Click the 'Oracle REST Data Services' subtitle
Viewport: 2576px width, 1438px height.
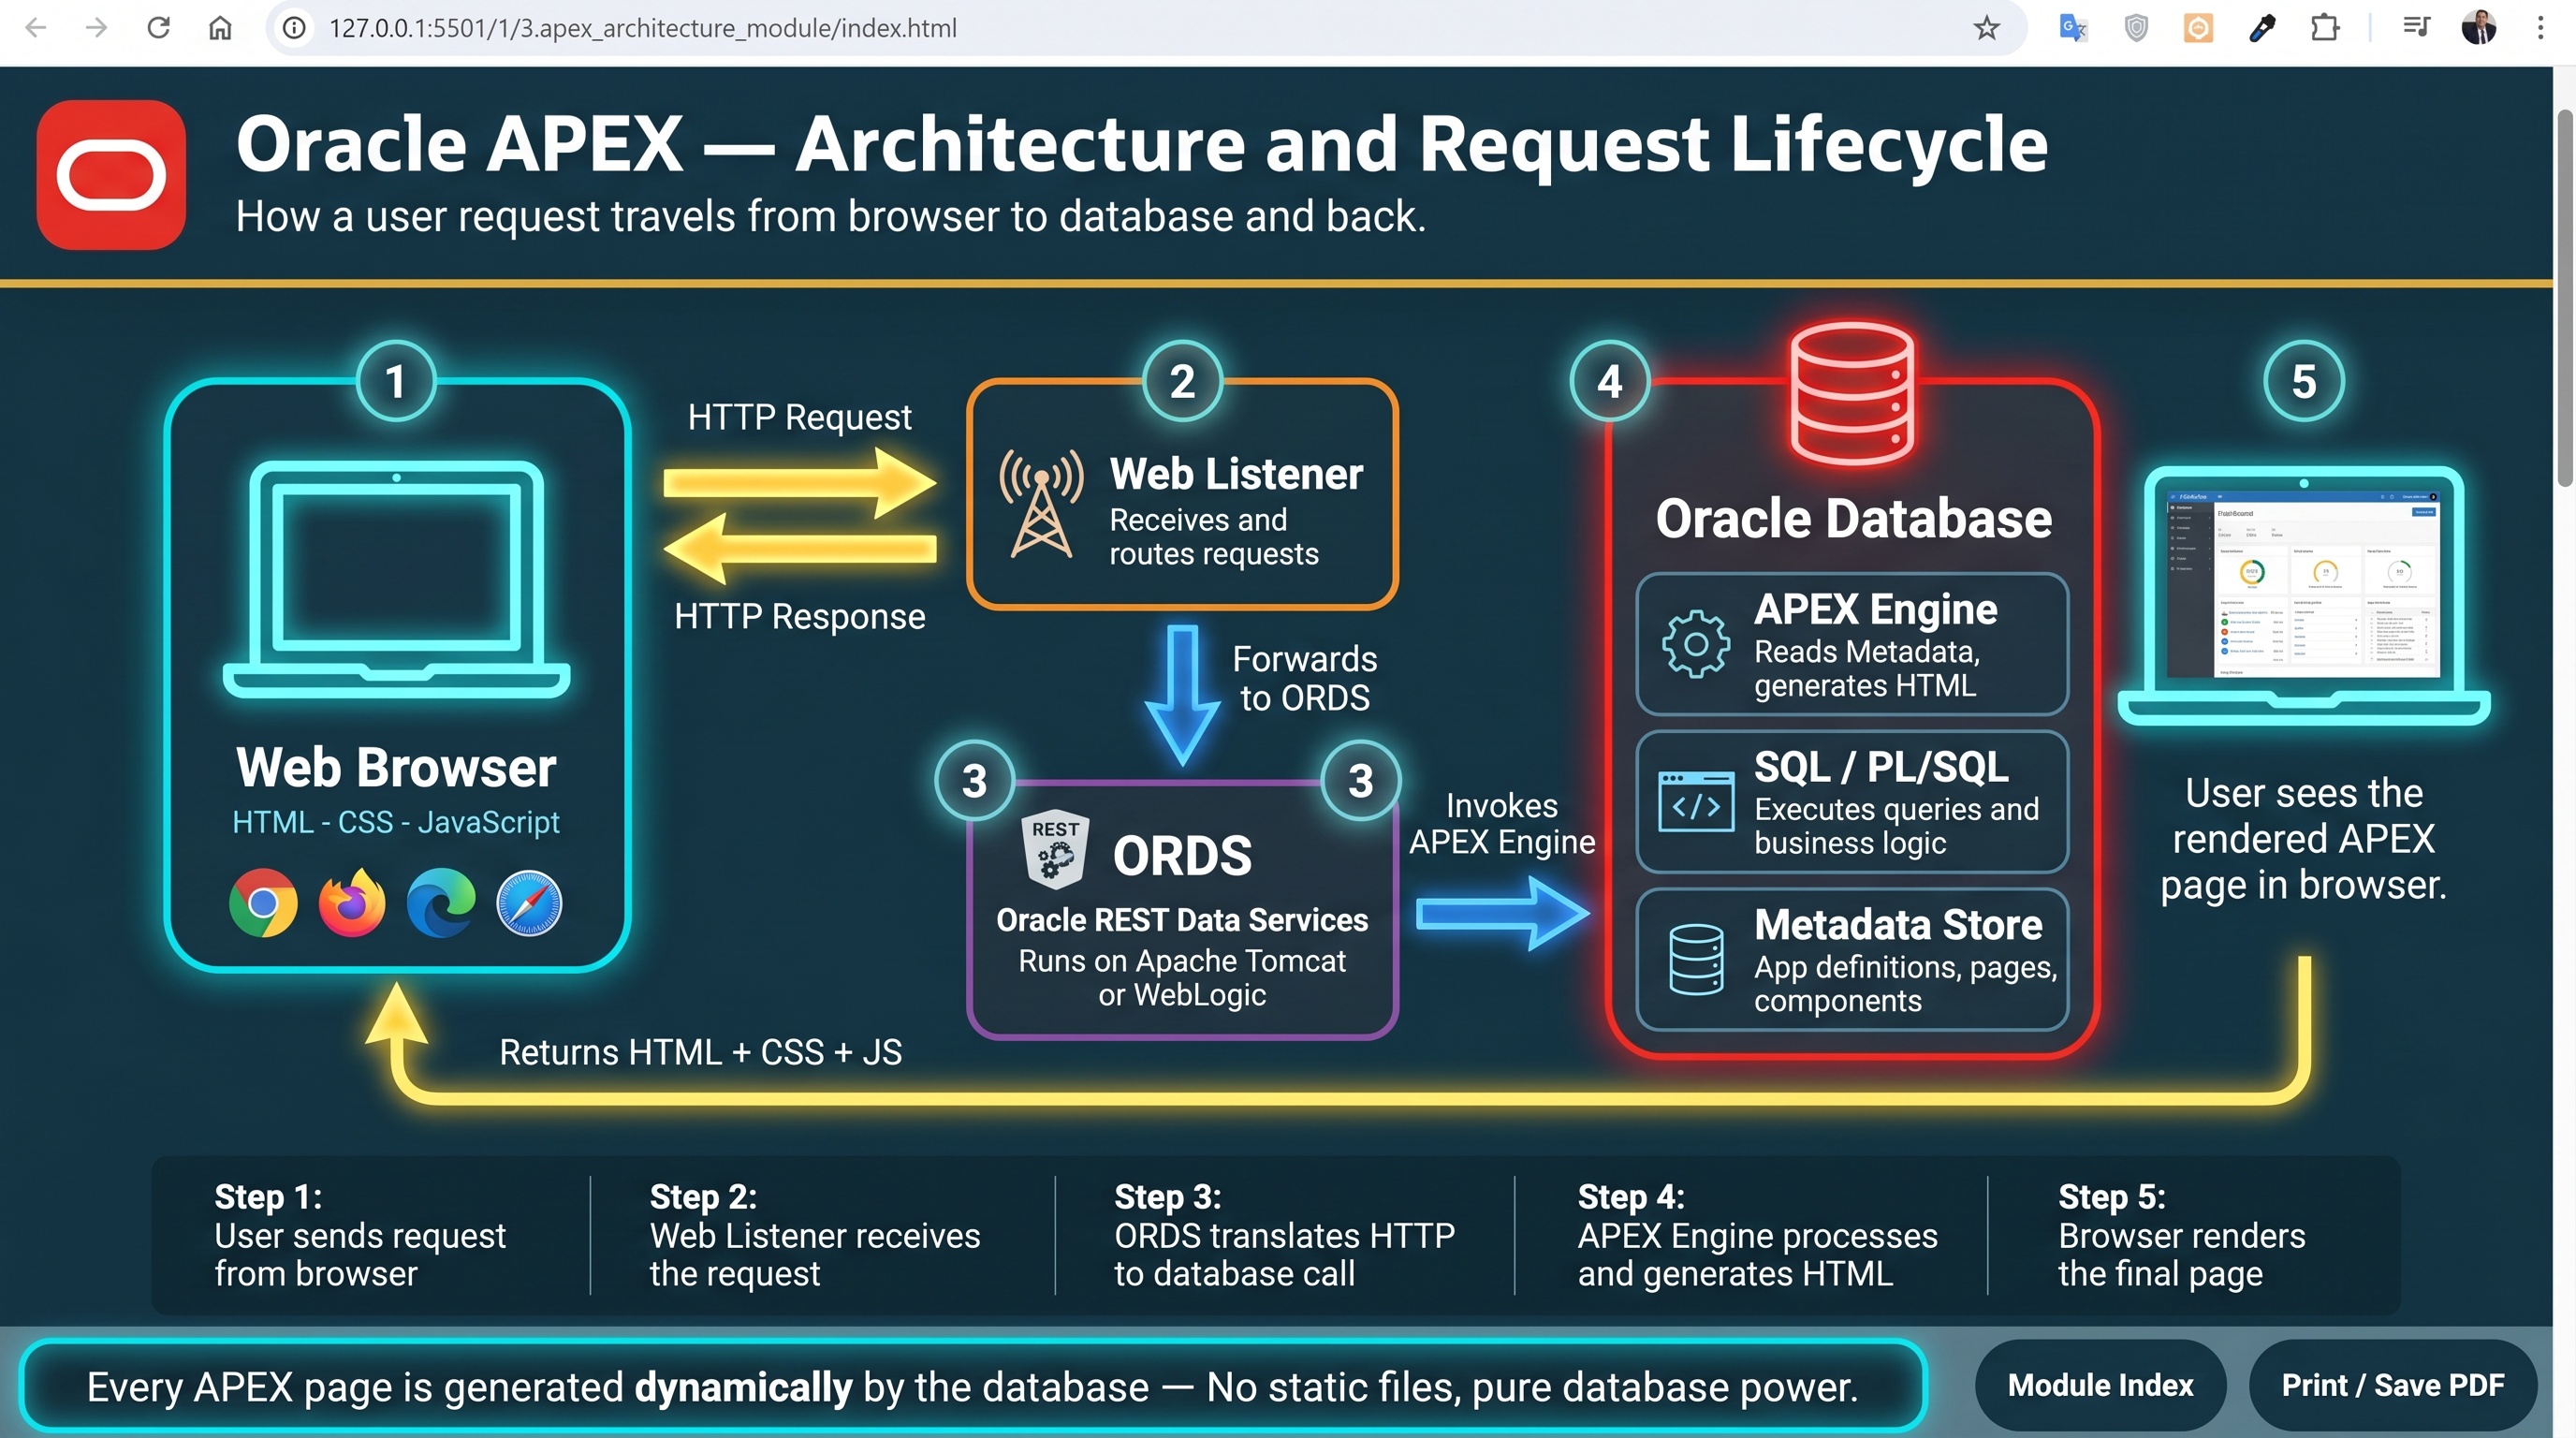coord(1182,920)
